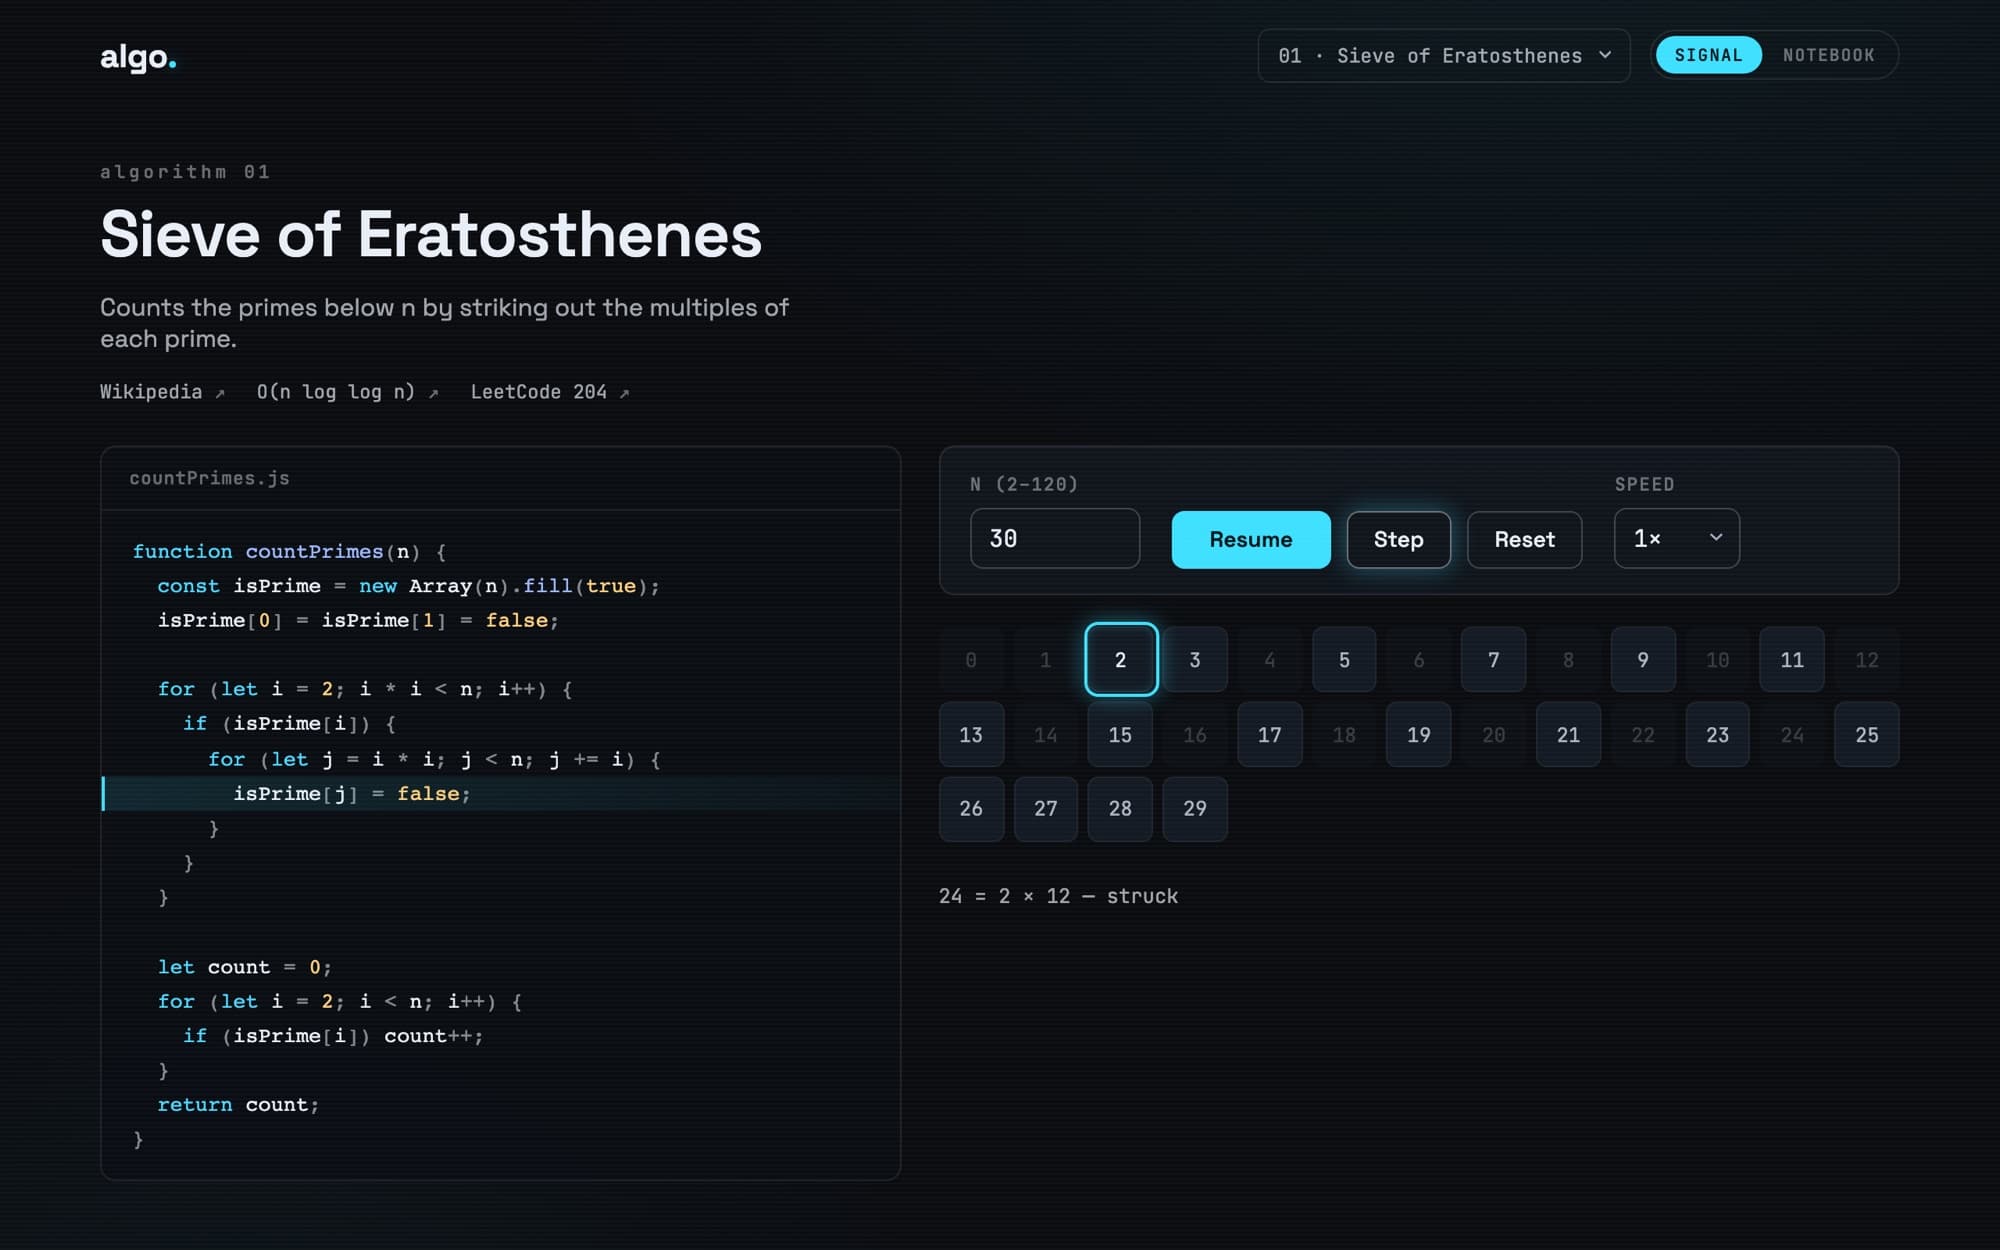Click the 'let count = 0;' code line
The height and width of the screenshot is (1250, 2000).
(244, 967)
